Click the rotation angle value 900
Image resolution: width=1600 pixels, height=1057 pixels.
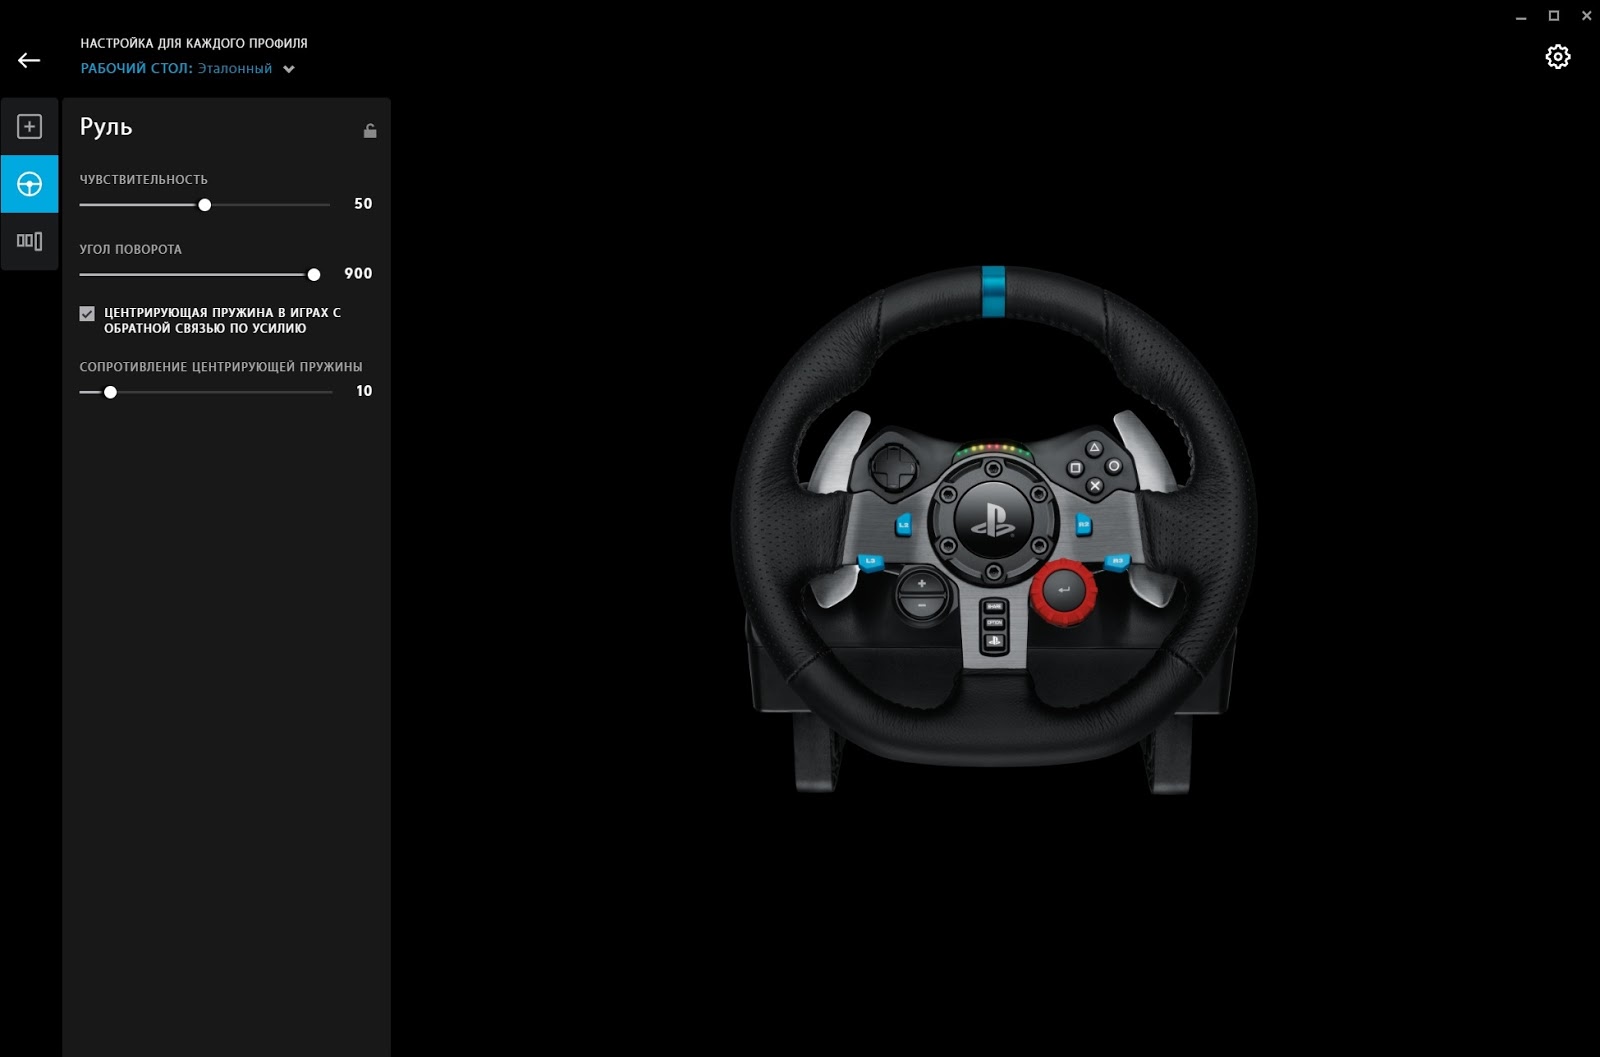[x=358, y=274]
